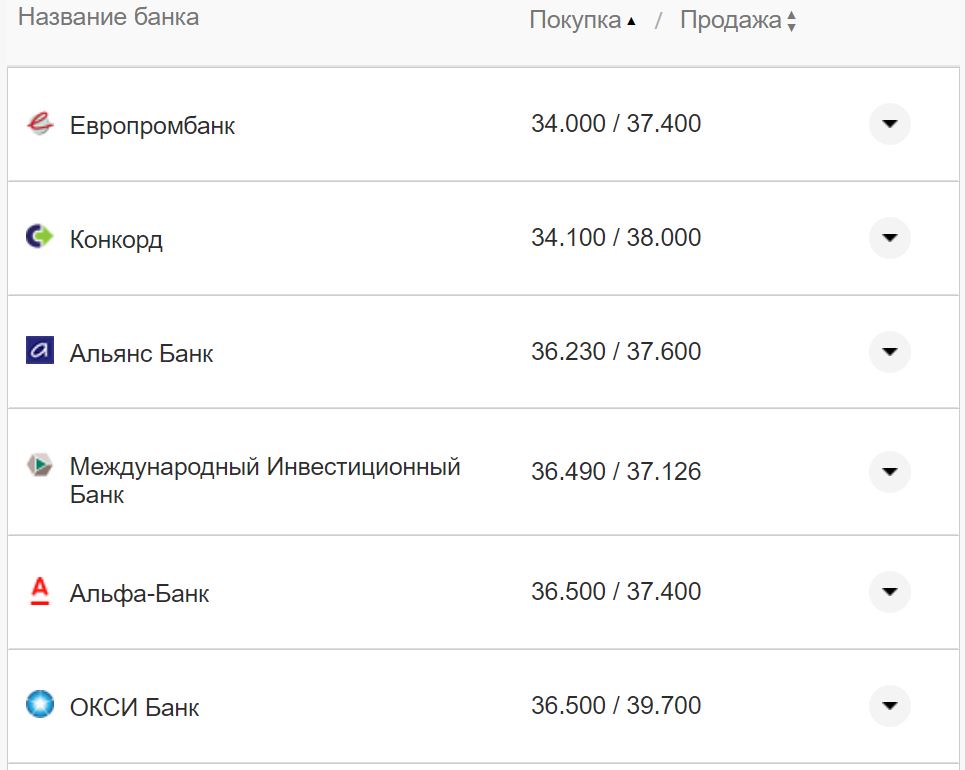Image resolution: width=965 pixels, height=770 pixels.
Task: Click the double-arrow sort control near Продажа
Action: pyautogui.click(x=793, y=18)
